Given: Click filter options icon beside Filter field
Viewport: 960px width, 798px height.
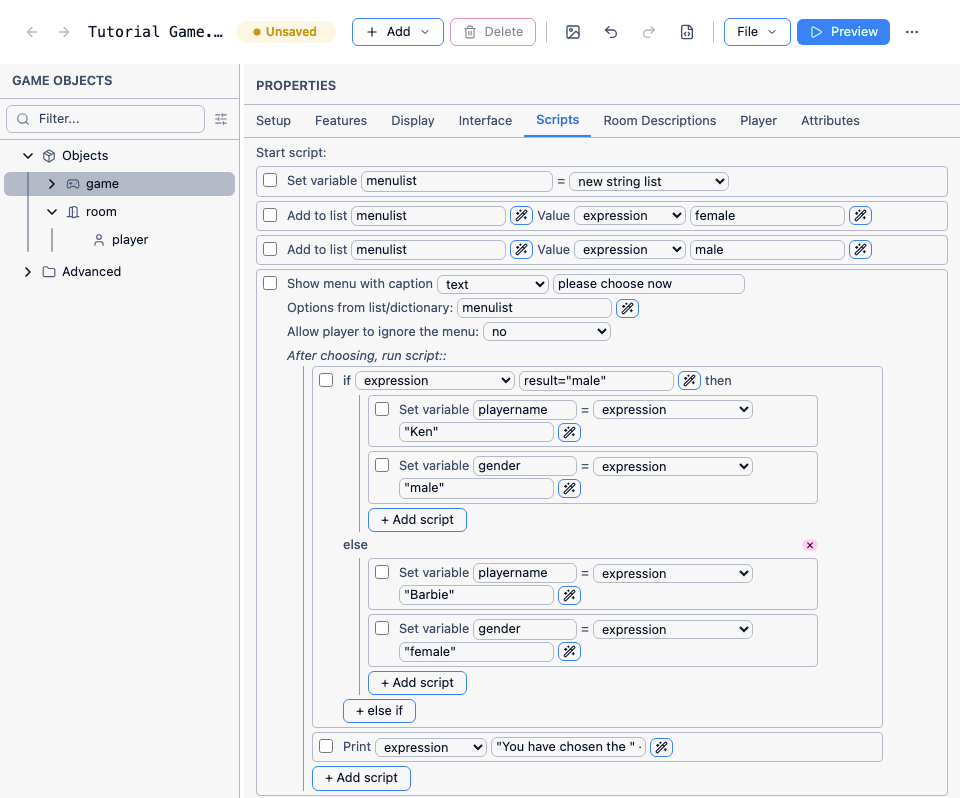Looking at the screenshot, I should click(x=221, y=119).
